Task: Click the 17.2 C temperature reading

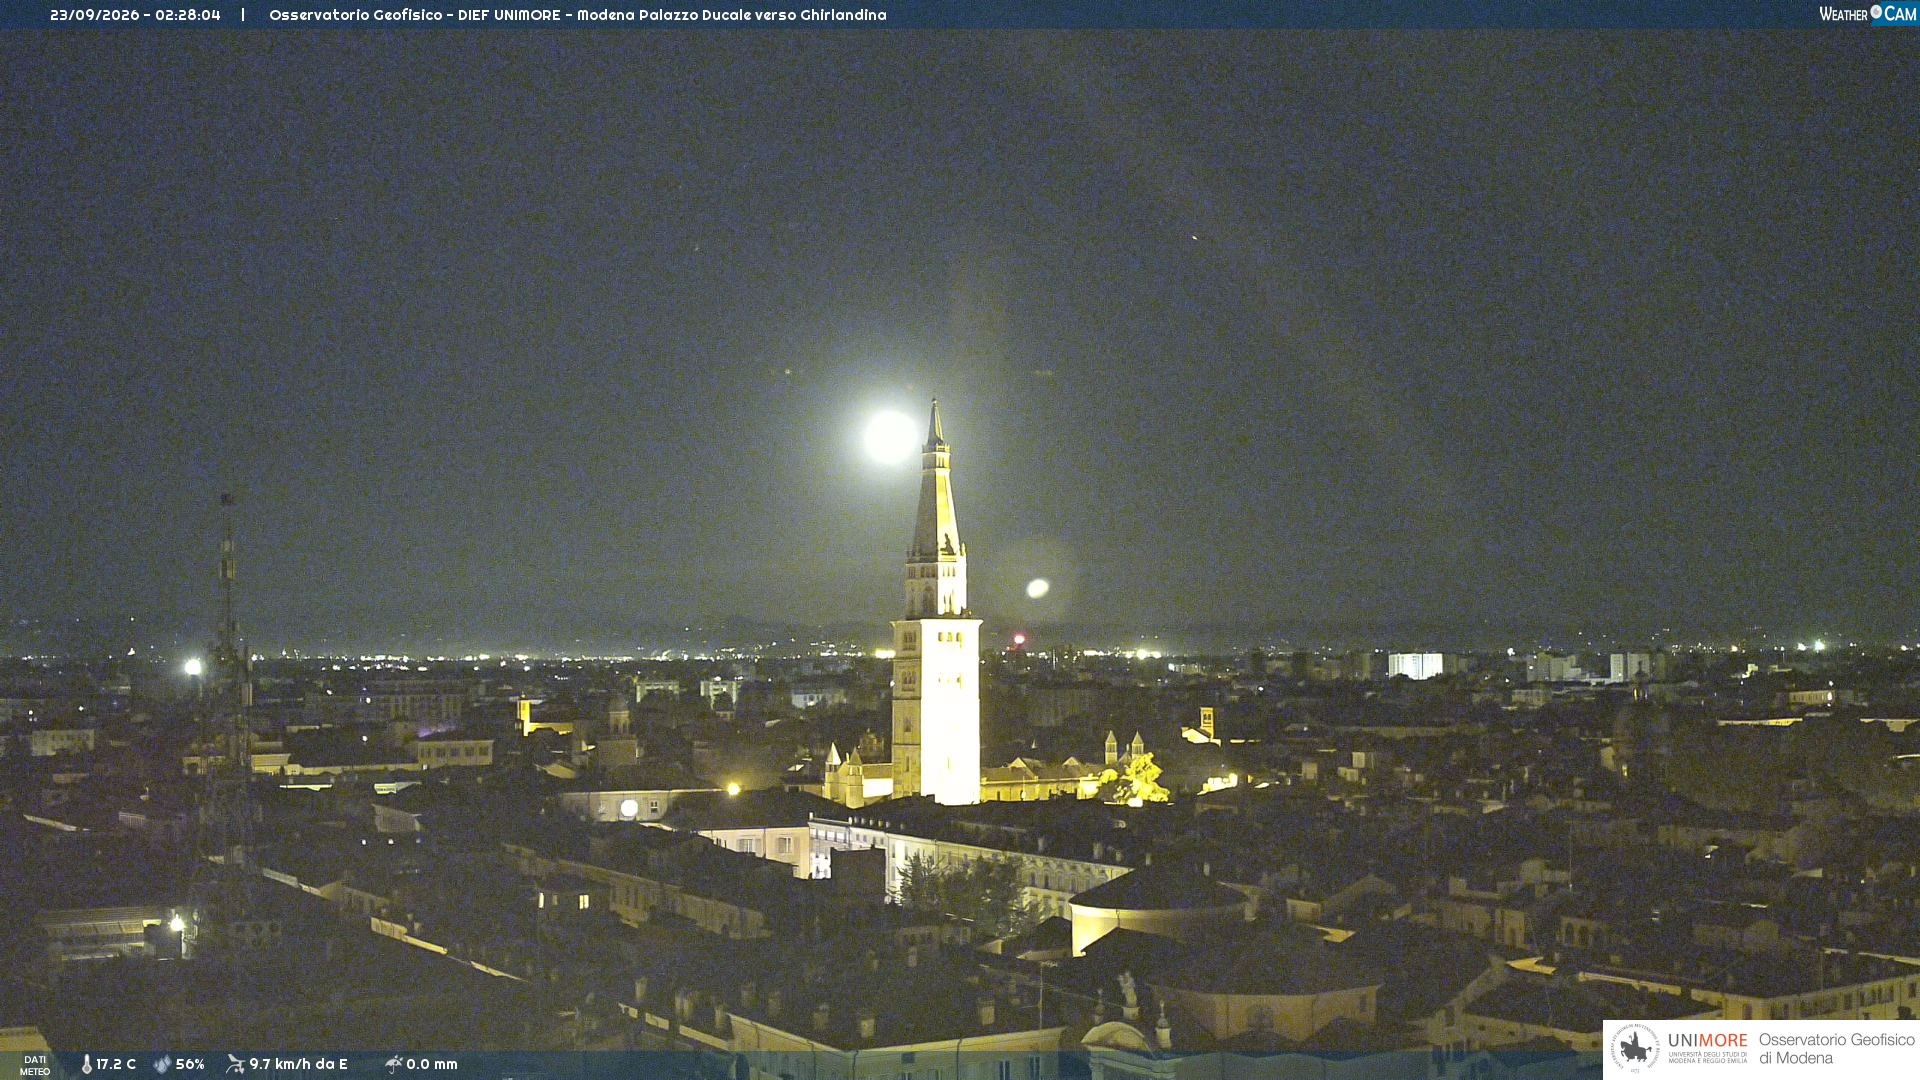Action: click(x=116, y=1064)
